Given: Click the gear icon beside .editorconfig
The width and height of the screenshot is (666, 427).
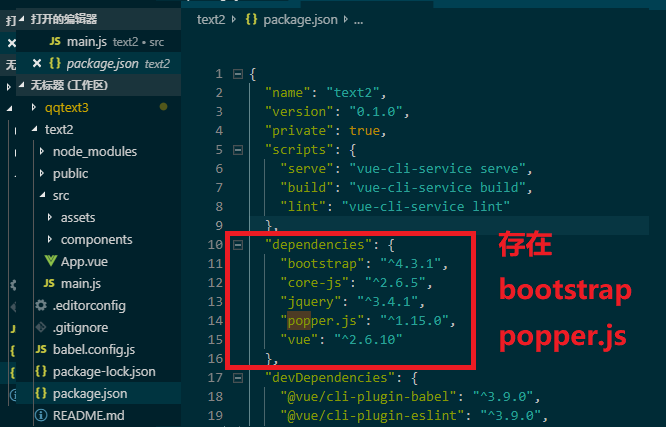Looking at the screenshot, I should click(41, 305).
